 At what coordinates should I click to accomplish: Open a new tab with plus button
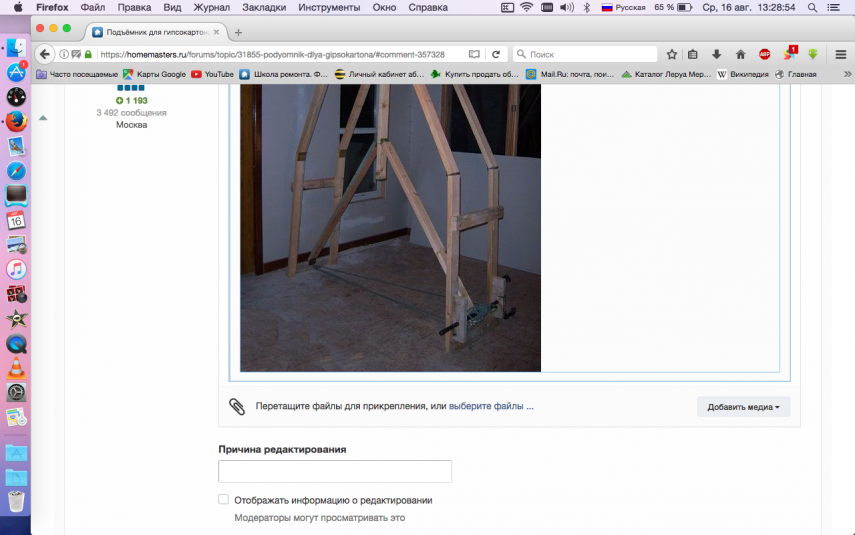click(238, 32)
